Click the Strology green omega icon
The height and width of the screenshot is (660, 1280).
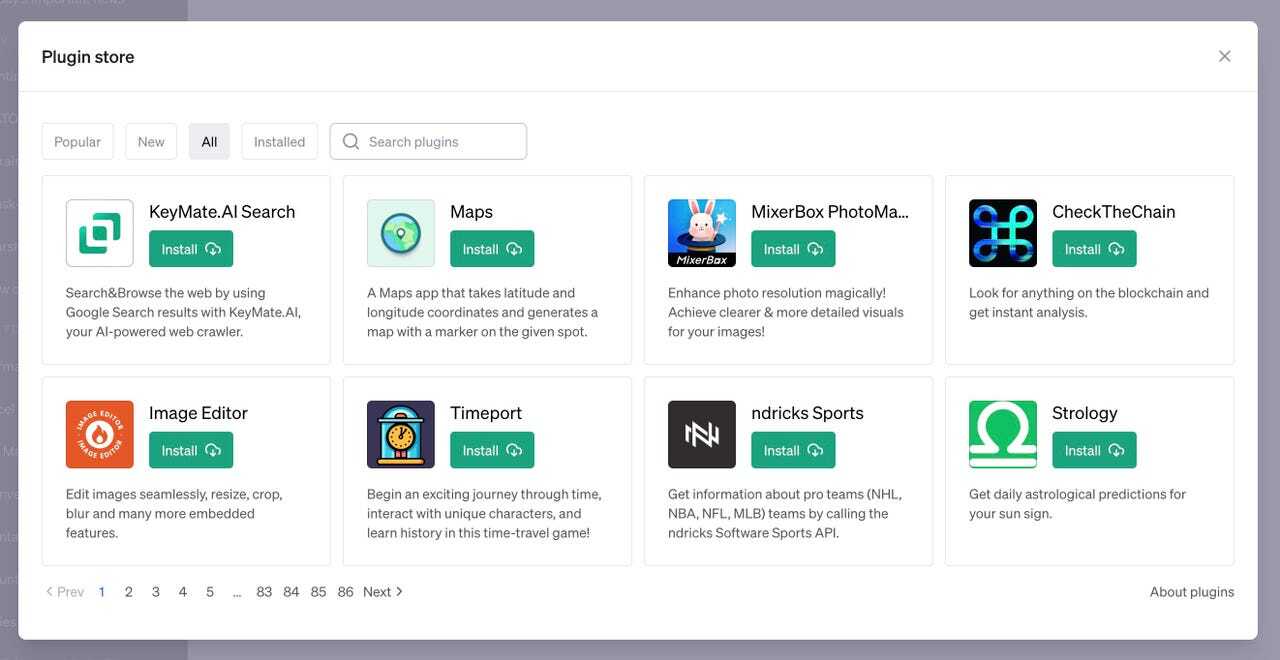[1003, 434]
